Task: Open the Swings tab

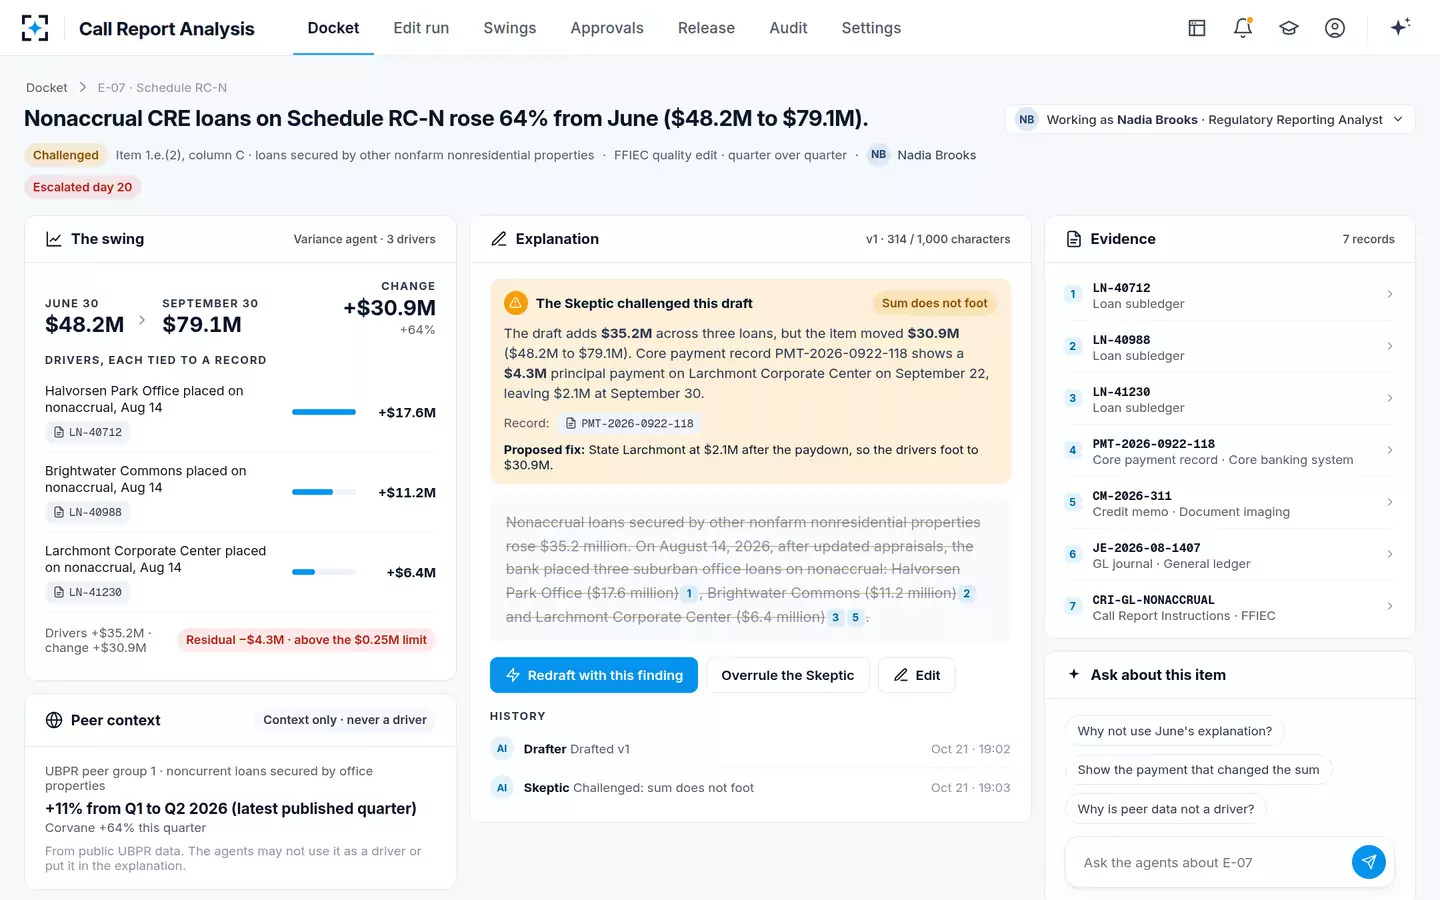Action: pos(510,28)
